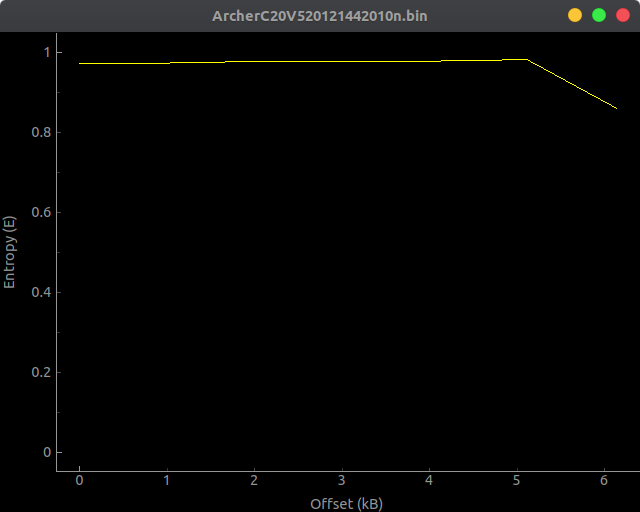This screenshot has width=640, height=512.
Task: Maximize window with the green button
Action: (x=599, y=15)
